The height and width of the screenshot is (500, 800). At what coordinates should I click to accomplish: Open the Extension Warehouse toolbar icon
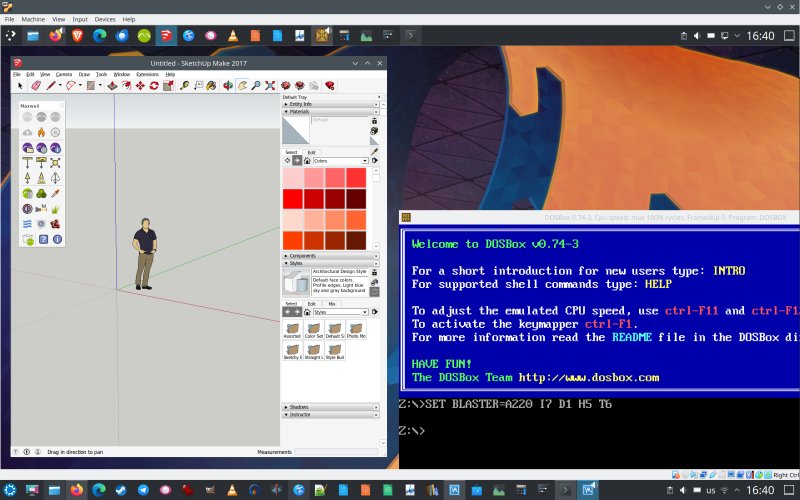coord(300,86)
